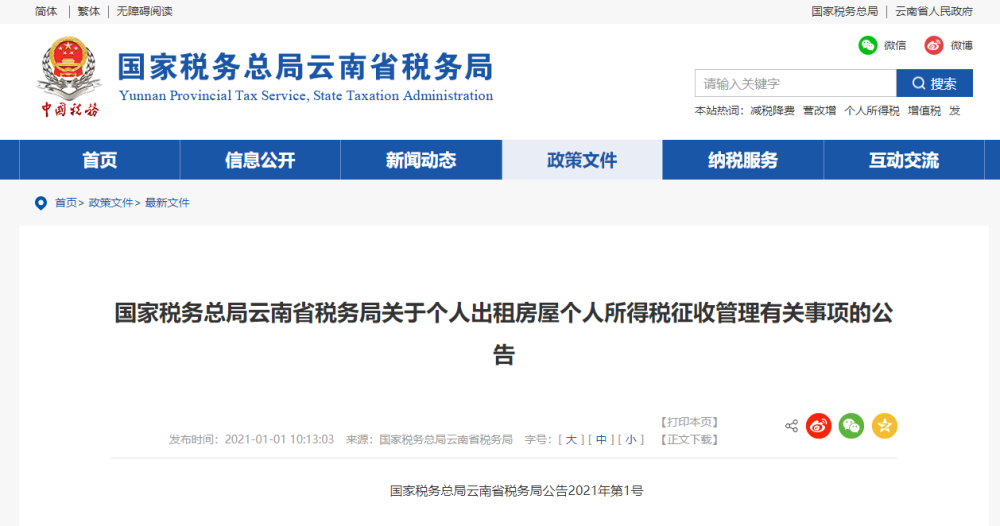
Task: Open the 首页 navigation tab
Action: click(99, 160)
